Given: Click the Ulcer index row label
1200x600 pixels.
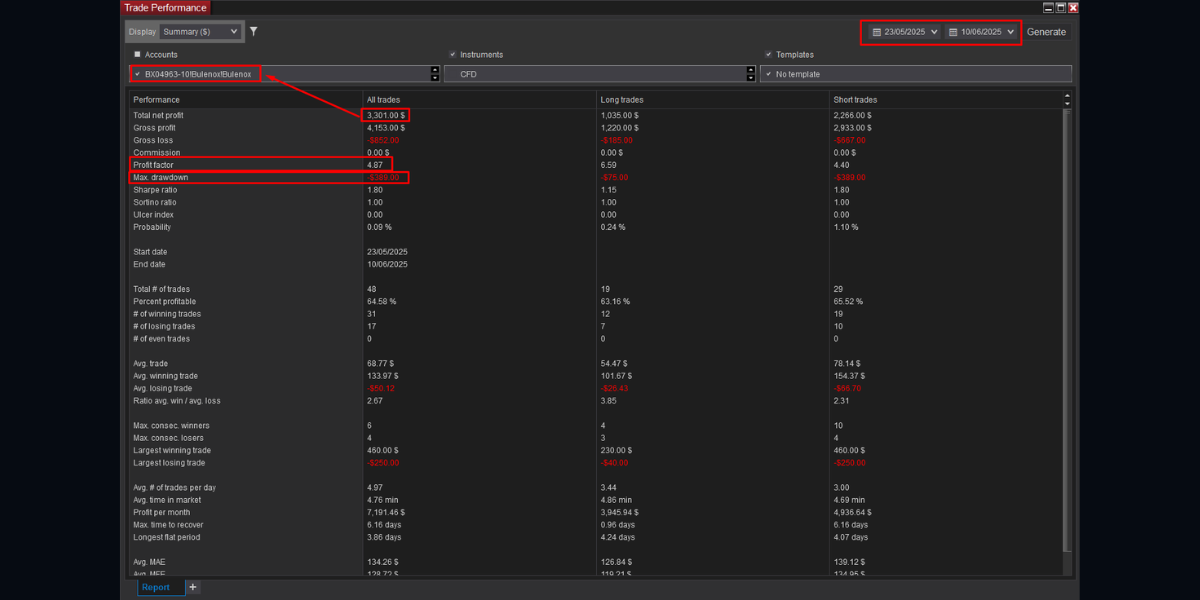Looking at the screenshot, I should click(x=153, y=215).
